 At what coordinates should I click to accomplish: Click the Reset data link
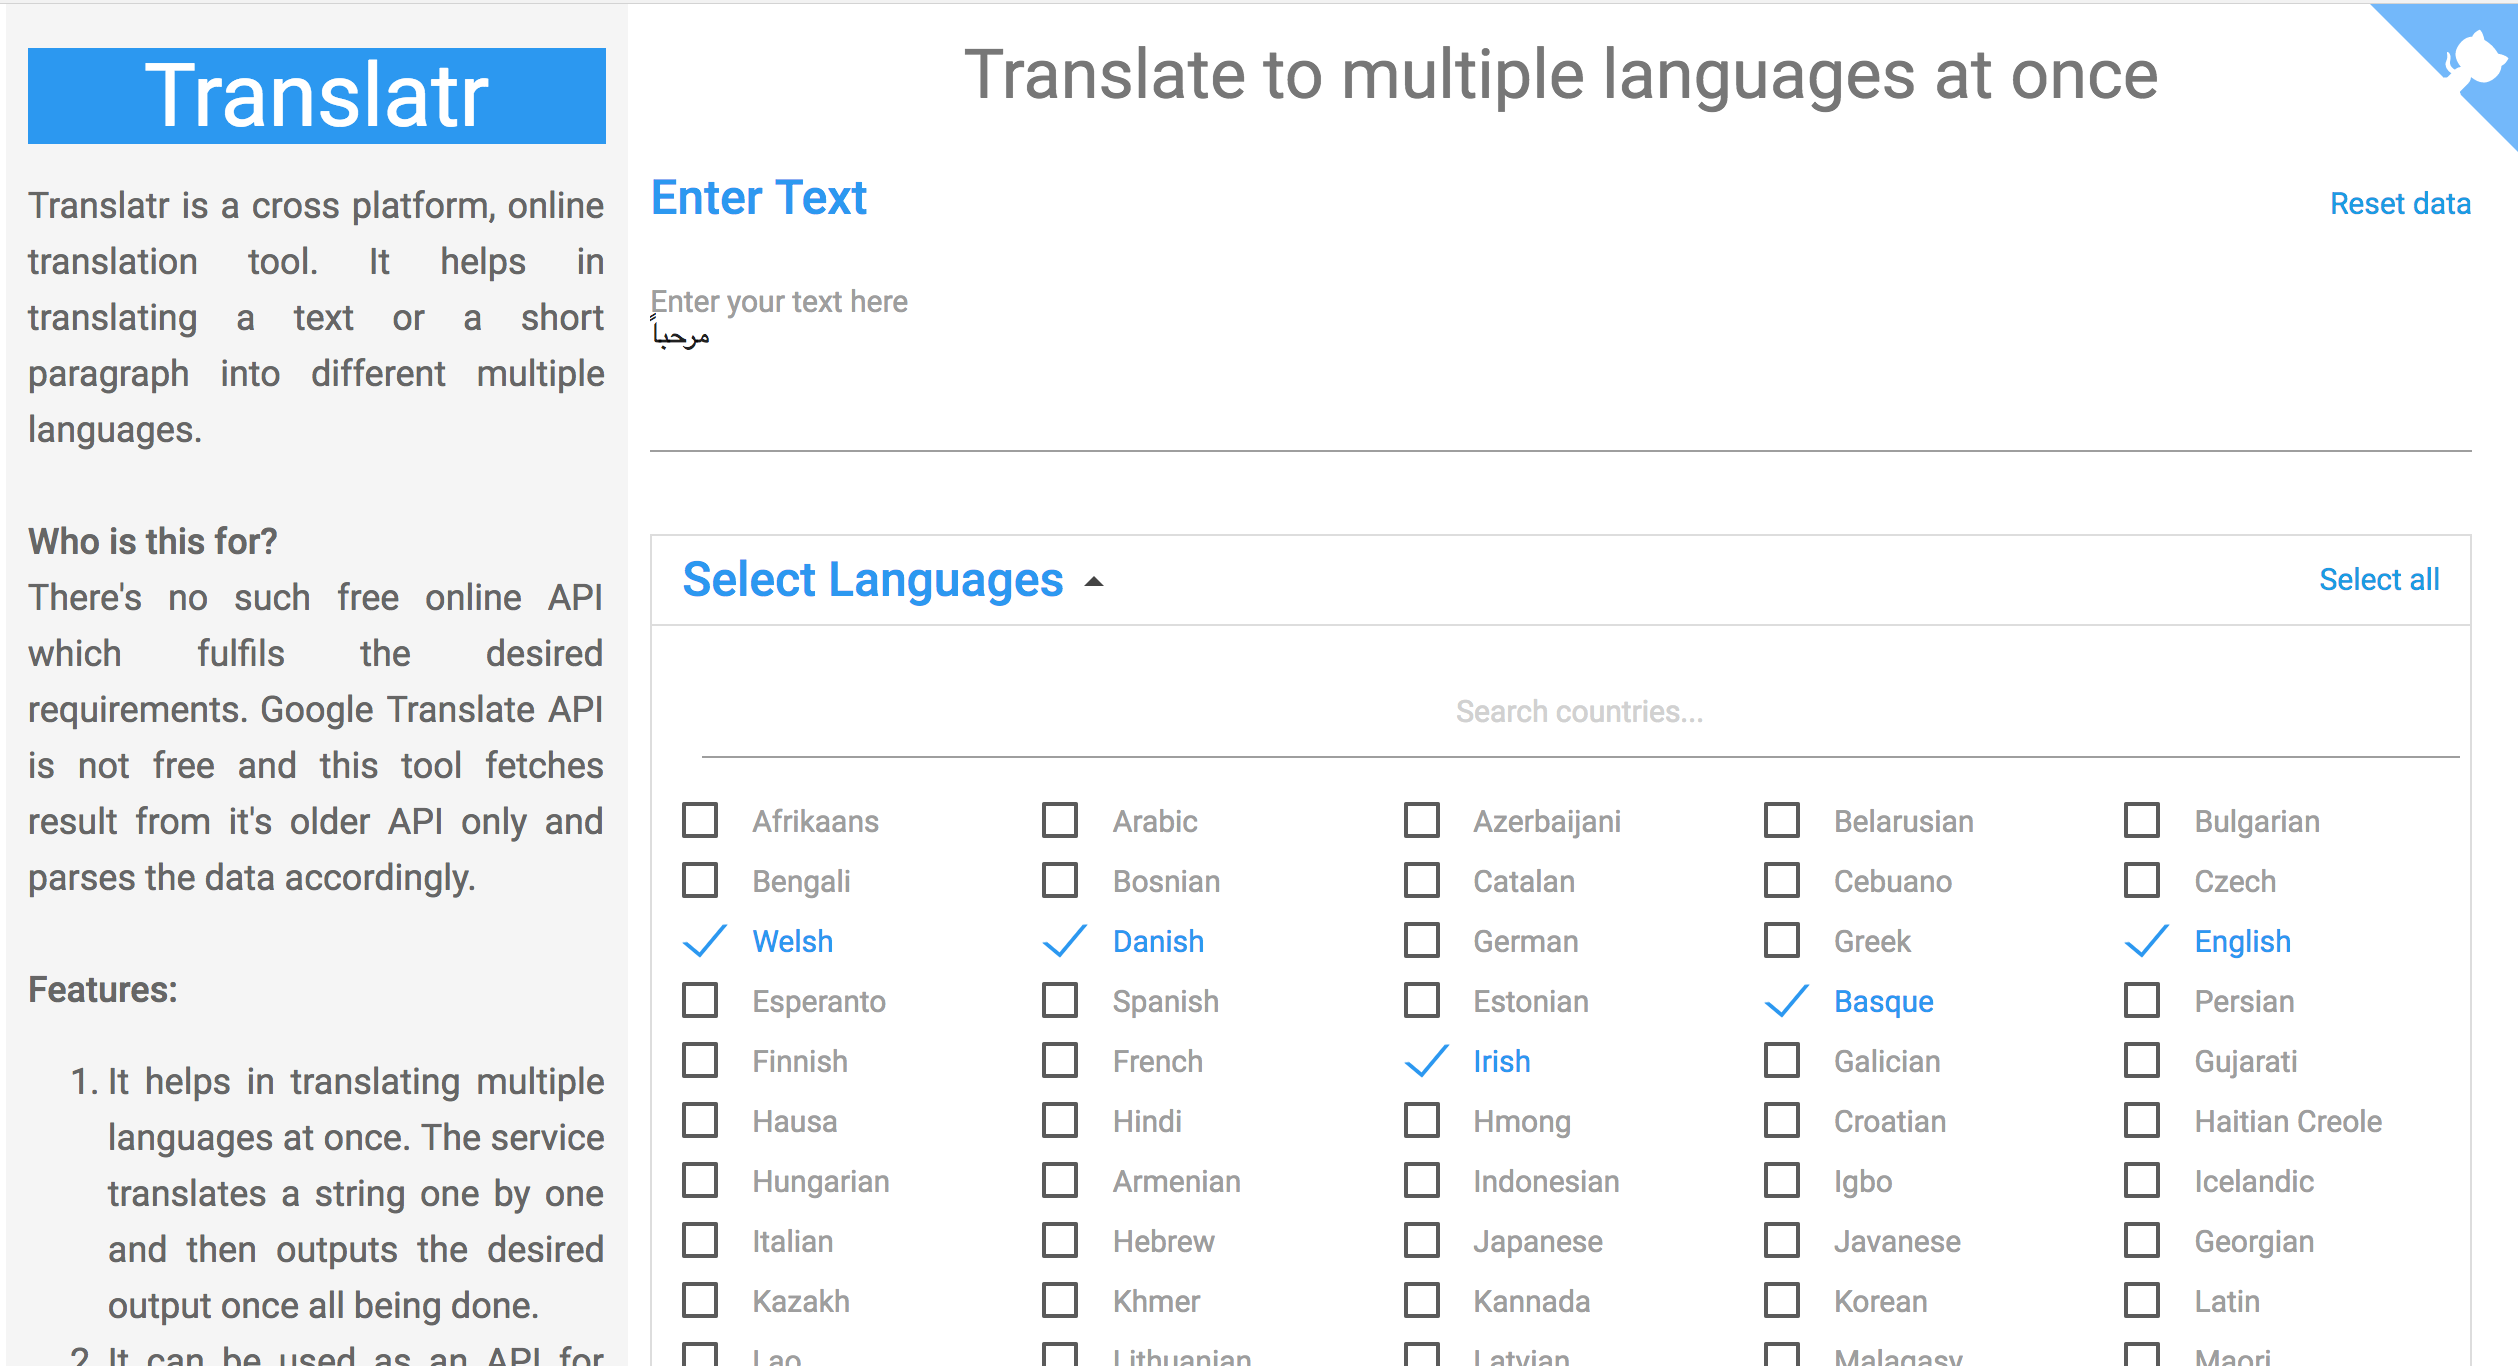pos(2399,204)
